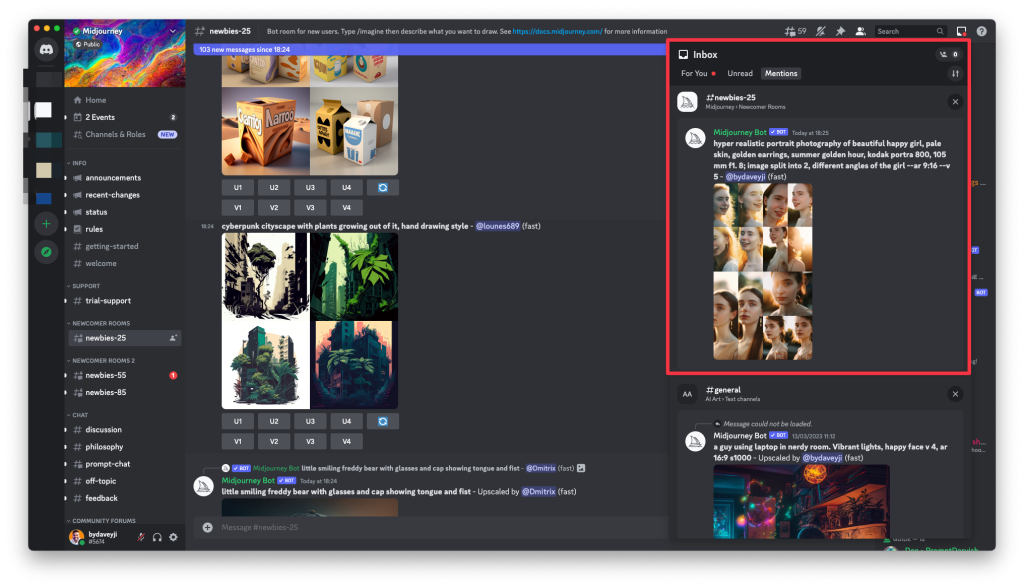Select the Mentions tab in Inbox
This screenshot has width=1024, height=588.
point(781,73)
